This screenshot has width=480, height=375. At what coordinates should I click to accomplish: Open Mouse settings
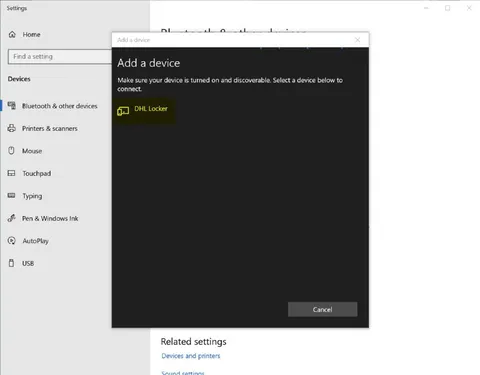click(x=32, y=151)
